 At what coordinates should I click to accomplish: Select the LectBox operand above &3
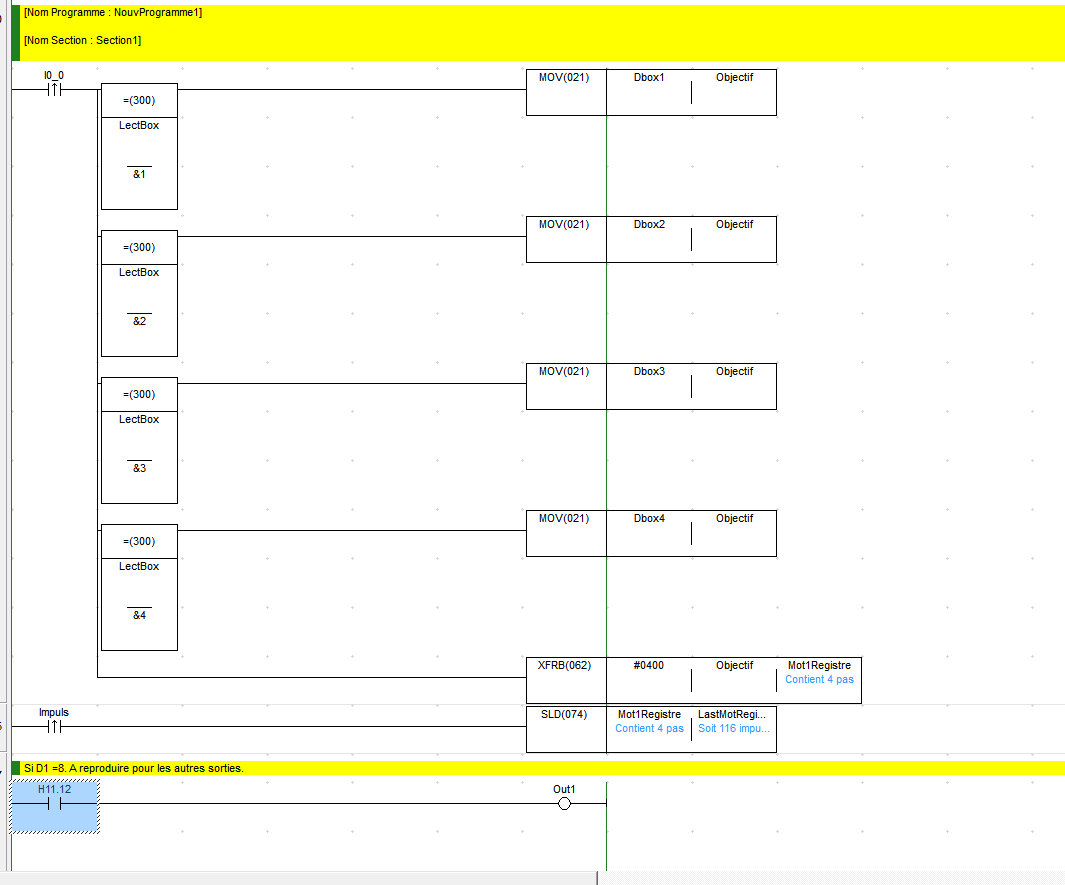pyautogui.click(x=139, y=419)
